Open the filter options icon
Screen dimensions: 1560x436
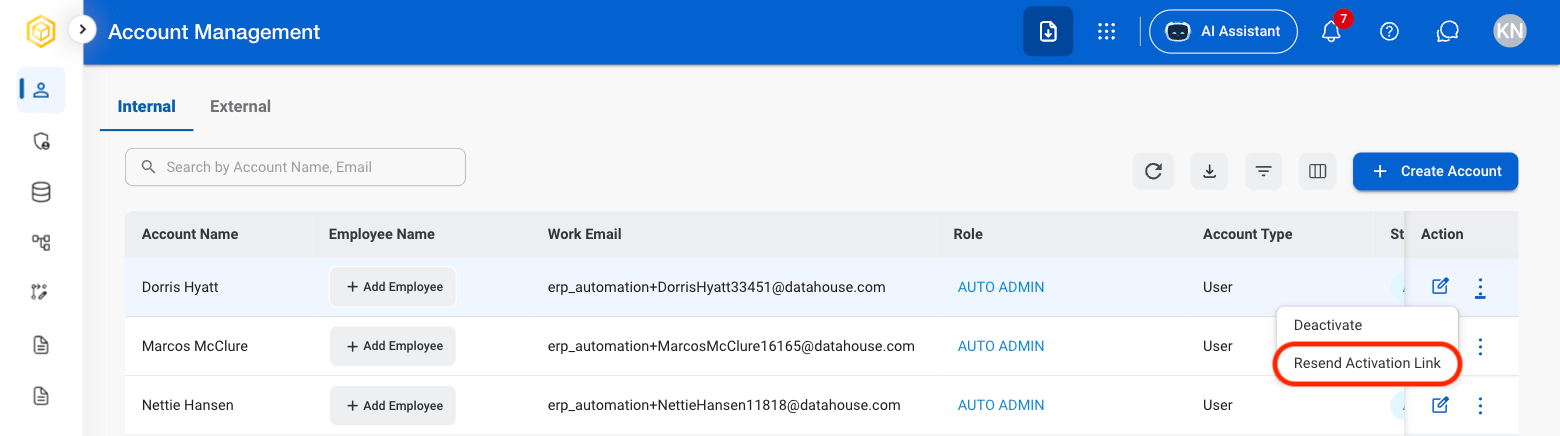point(1263,171)
